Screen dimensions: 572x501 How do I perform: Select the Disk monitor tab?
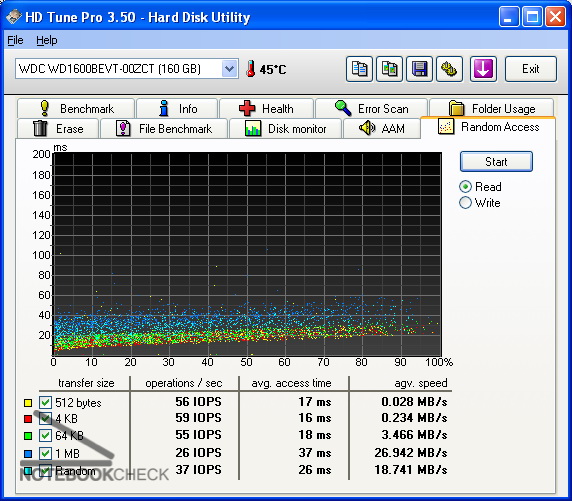coord(285,128)
